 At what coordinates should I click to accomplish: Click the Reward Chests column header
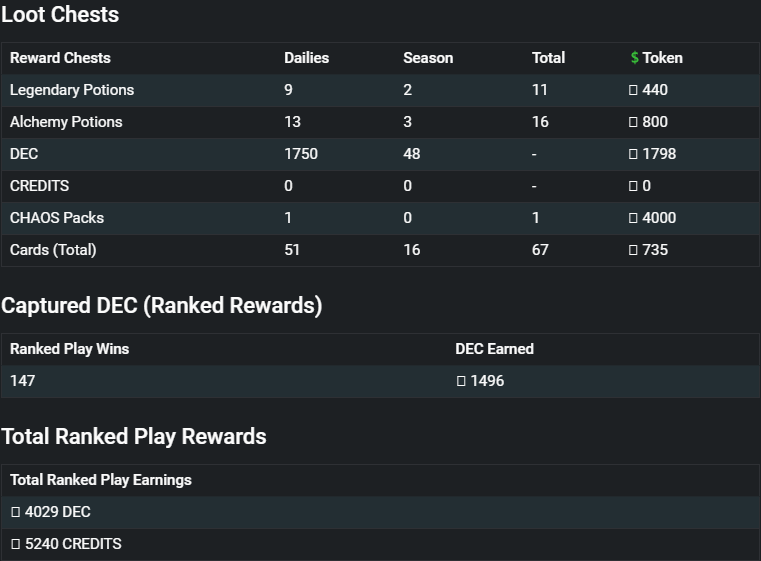coord(60,58)
